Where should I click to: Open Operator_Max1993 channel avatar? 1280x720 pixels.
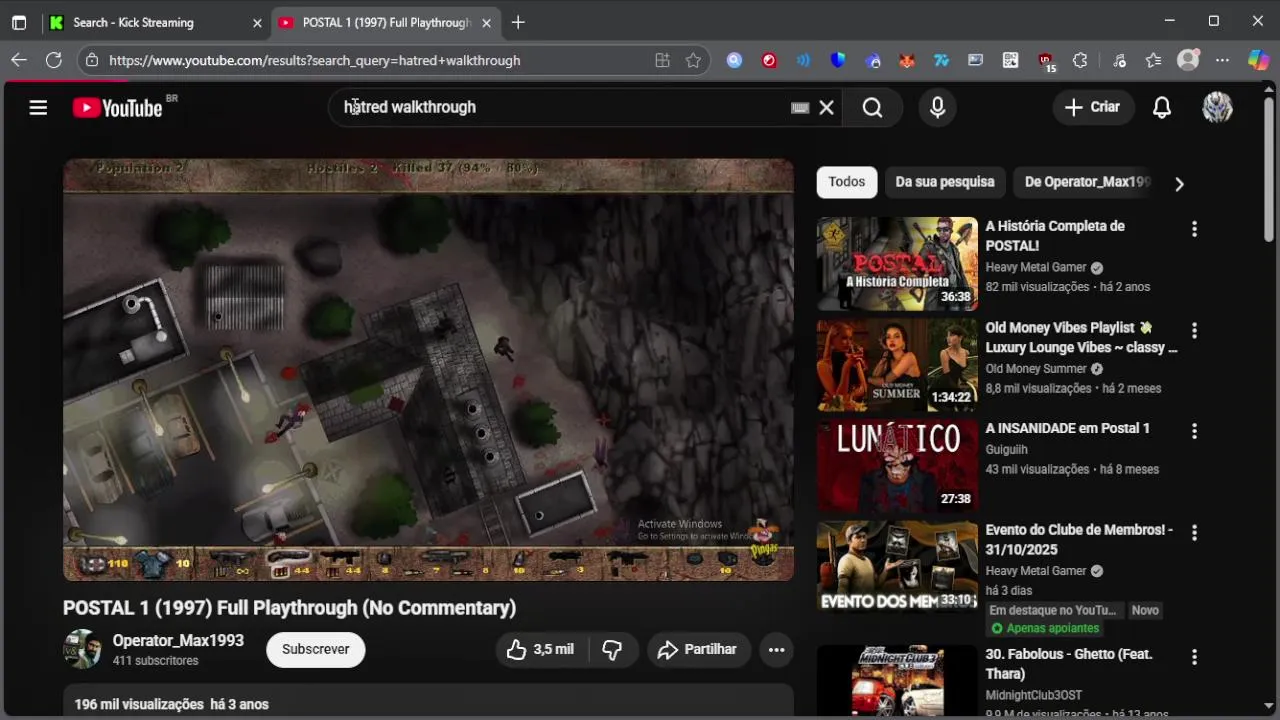pyautogui.click(x=82, y=649)
